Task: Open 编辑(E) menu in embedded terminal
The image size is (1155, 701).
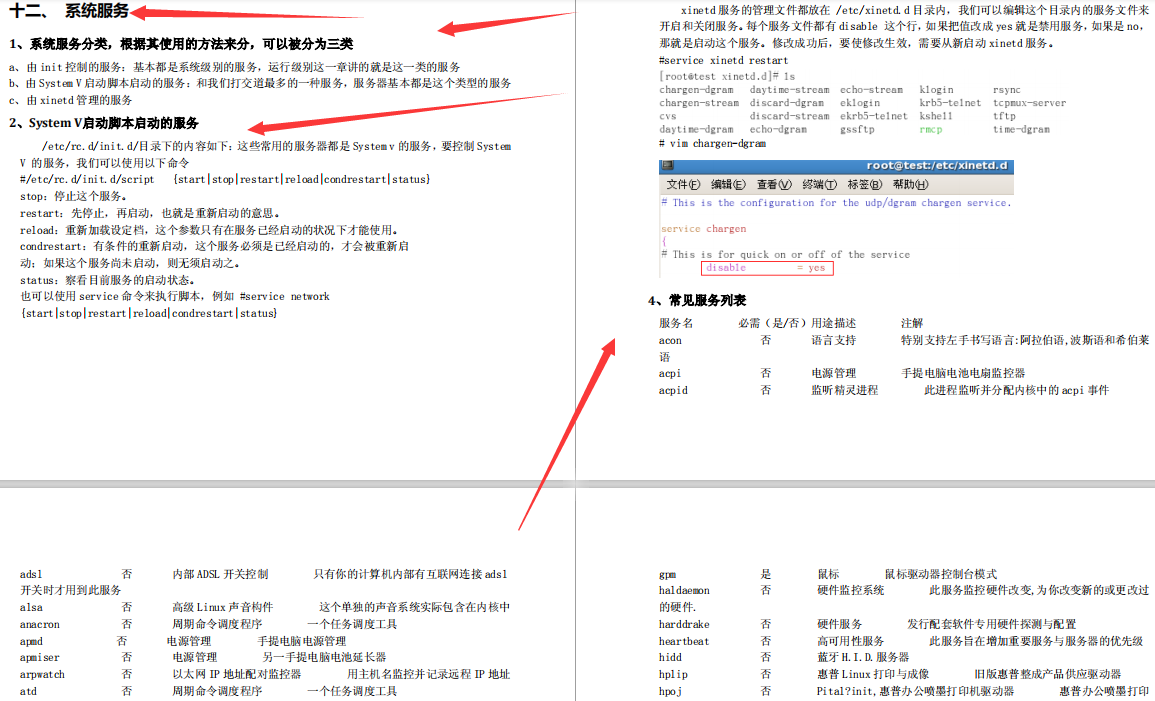Action: coord(728,184)
